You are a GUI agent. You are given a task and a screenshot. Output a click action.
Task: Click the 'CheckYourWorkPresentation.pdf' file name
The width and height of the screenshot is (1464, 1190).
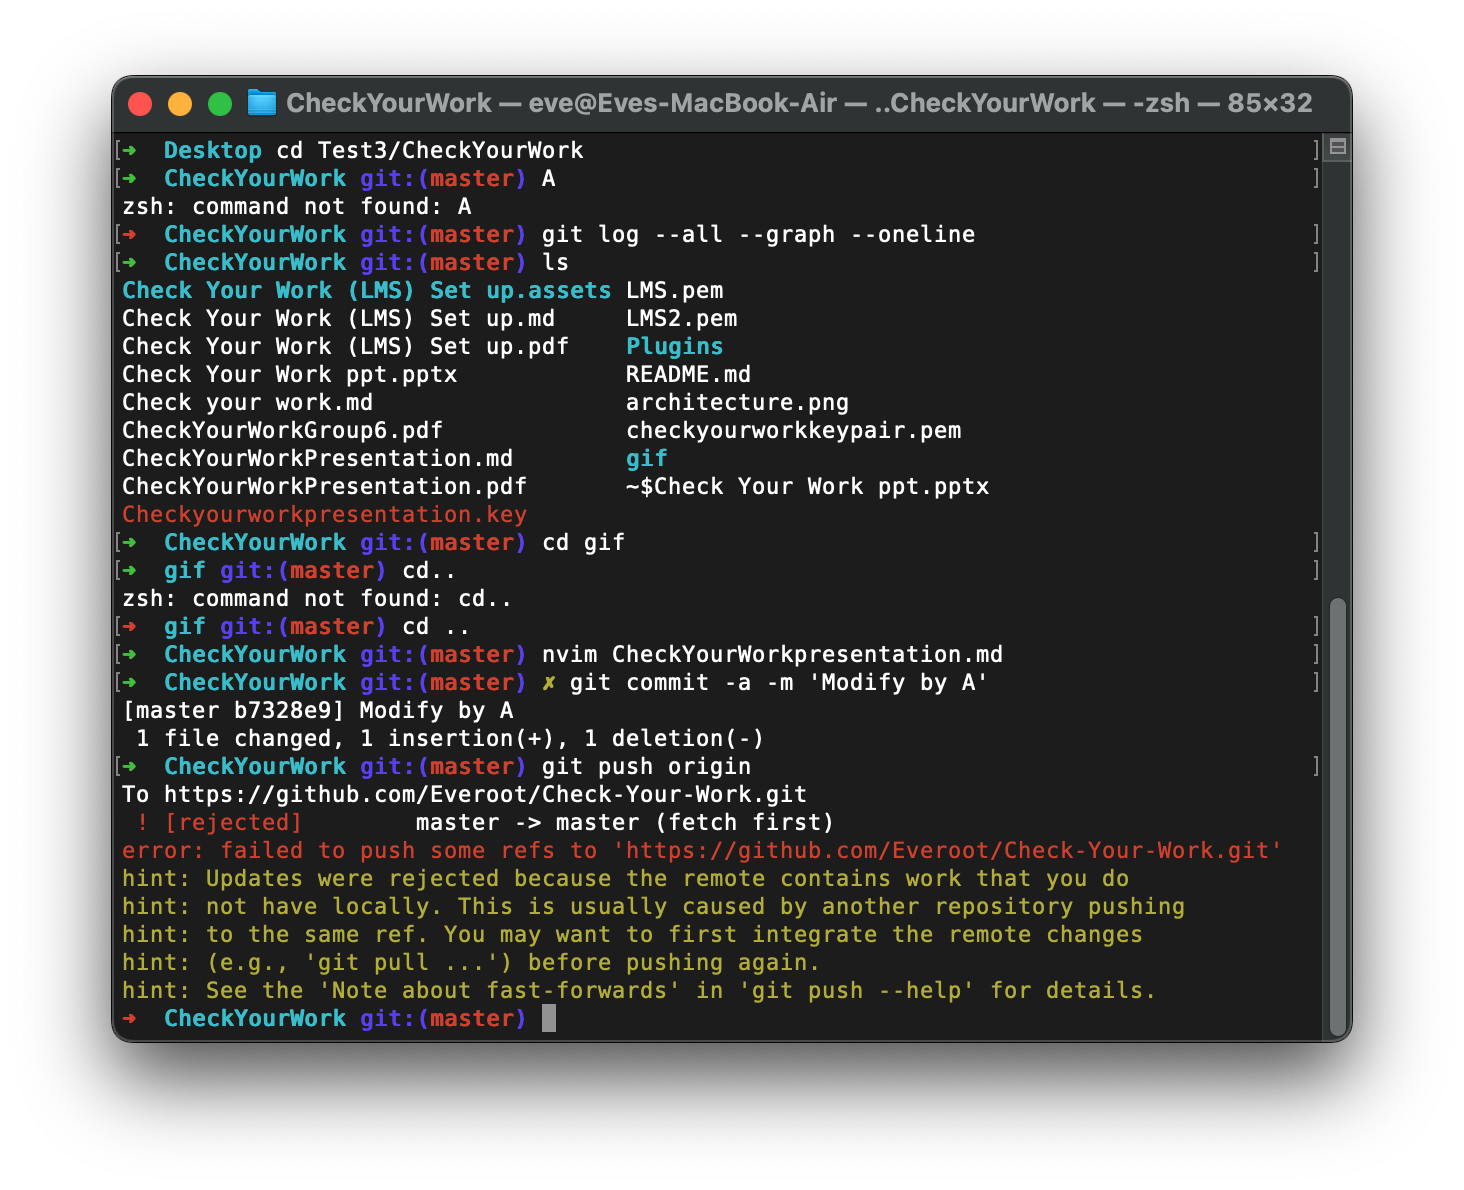coord(324,486)
